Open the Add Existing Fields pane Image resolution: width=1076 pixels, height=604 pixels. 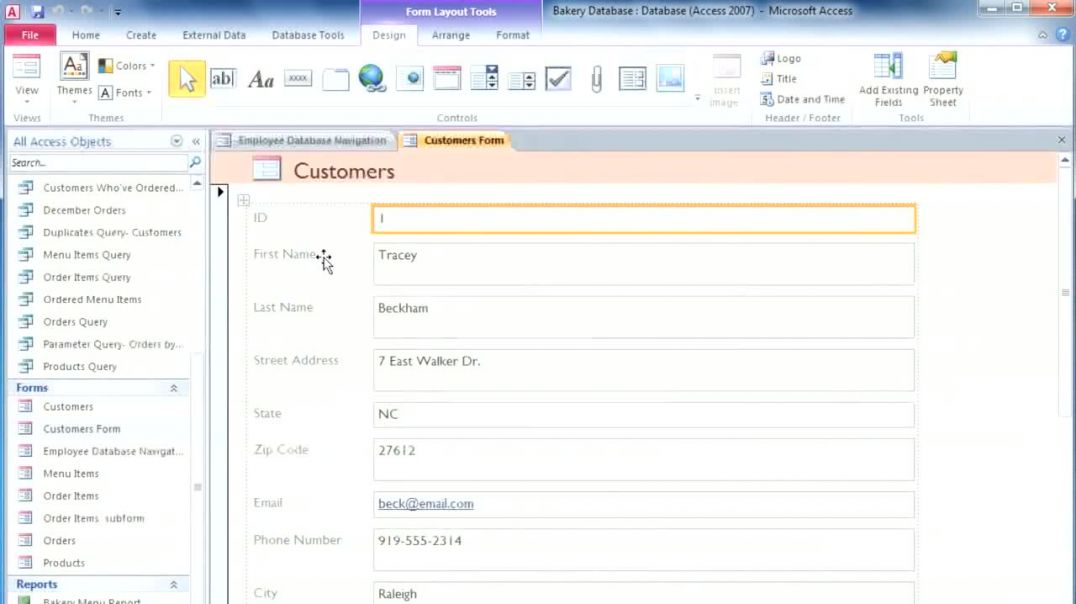click(888, 80)
